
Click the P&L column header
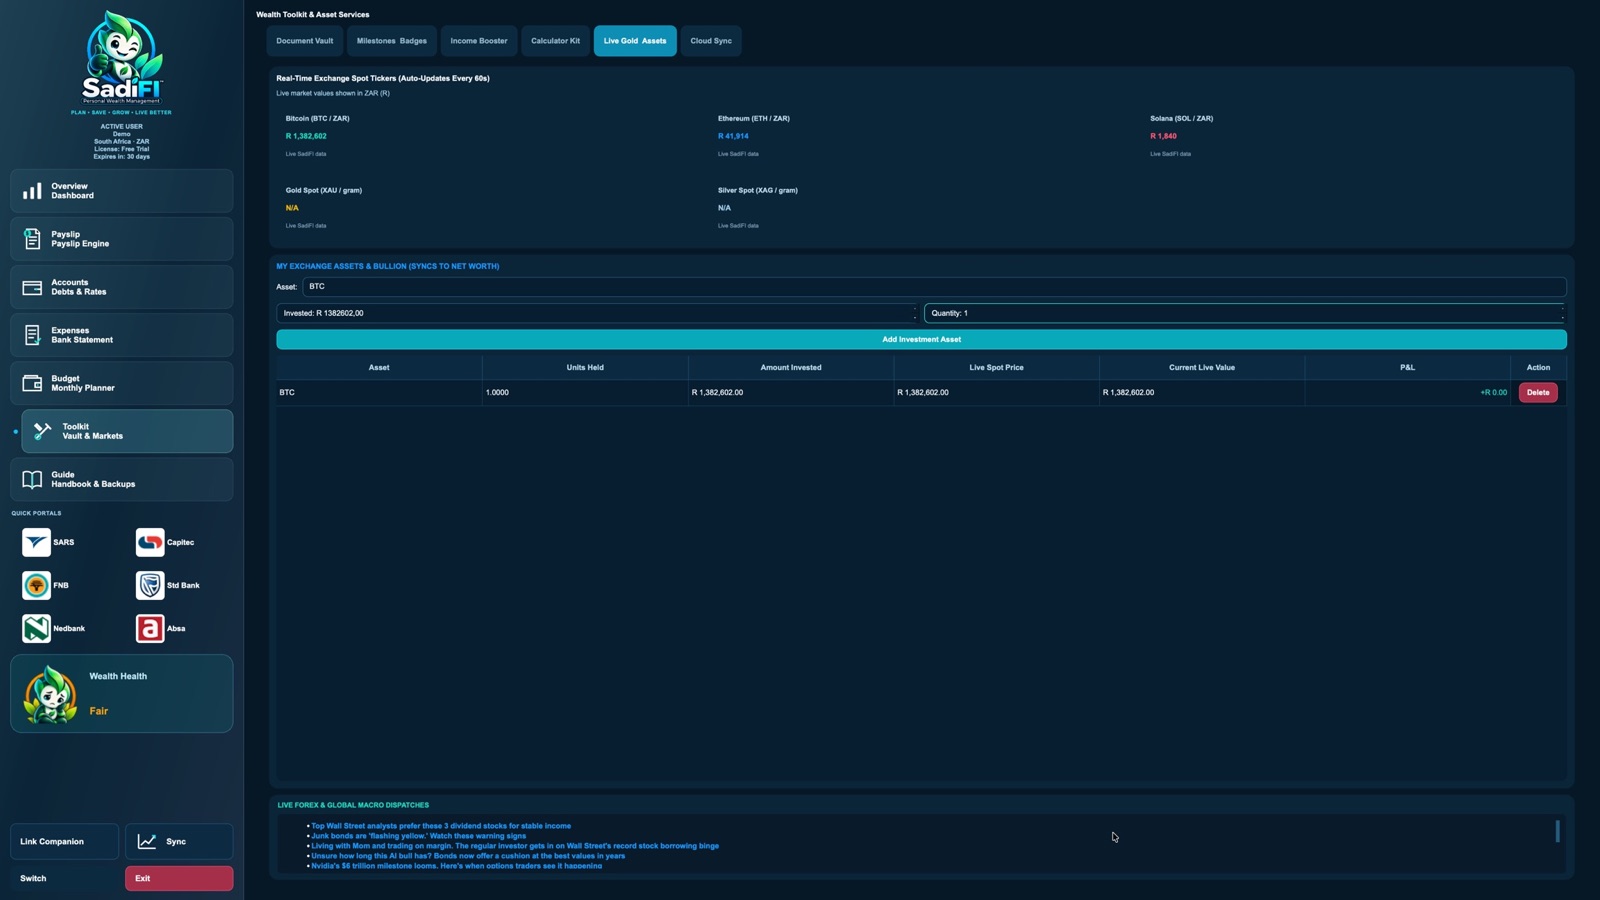pyautogui.click(x=1407, y=367)
